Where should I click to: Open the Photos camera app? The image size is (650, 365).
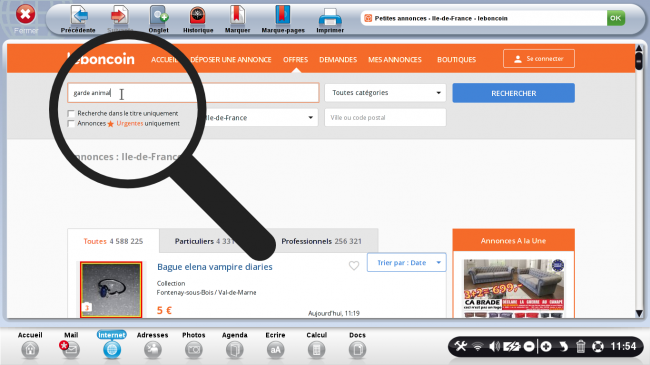point(194,345)
